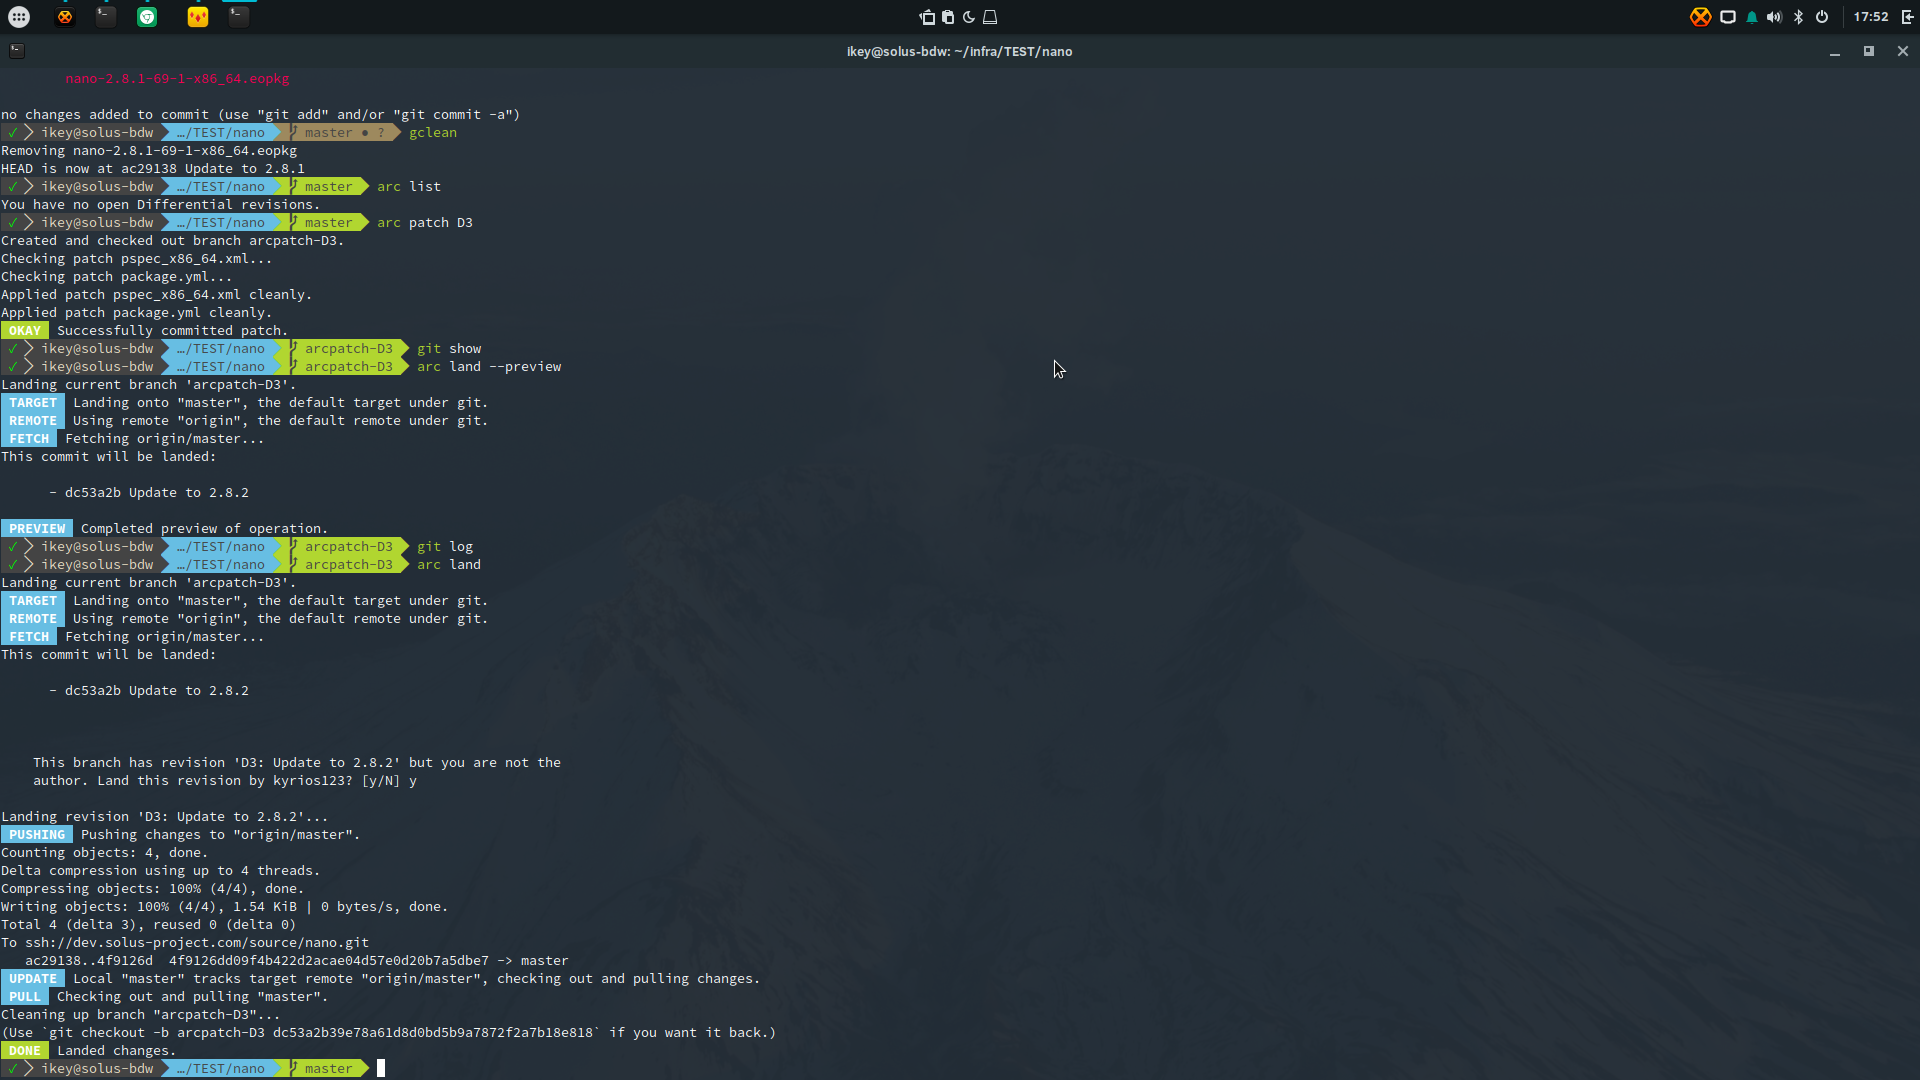This screenshot has width=1920, height=1080.
Task: Click 'Created and checked out branch arcpatch-D3.'
Action: tap(173, 241)
